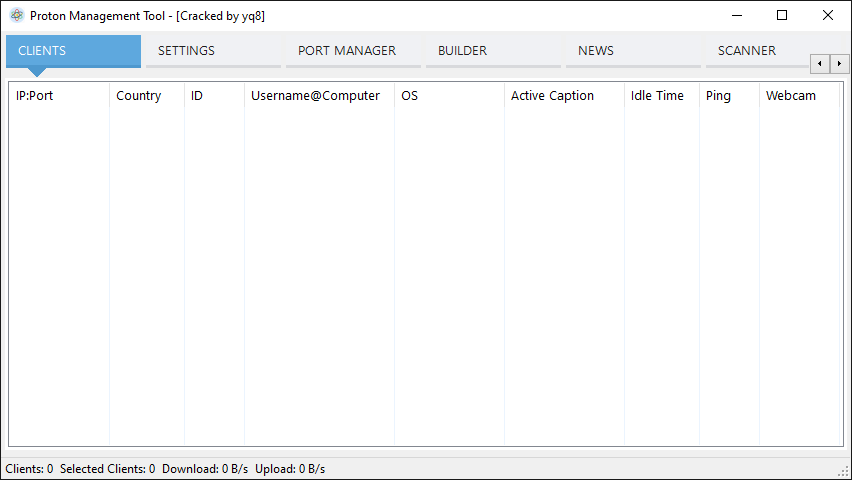Select the Builder tab

462,51
